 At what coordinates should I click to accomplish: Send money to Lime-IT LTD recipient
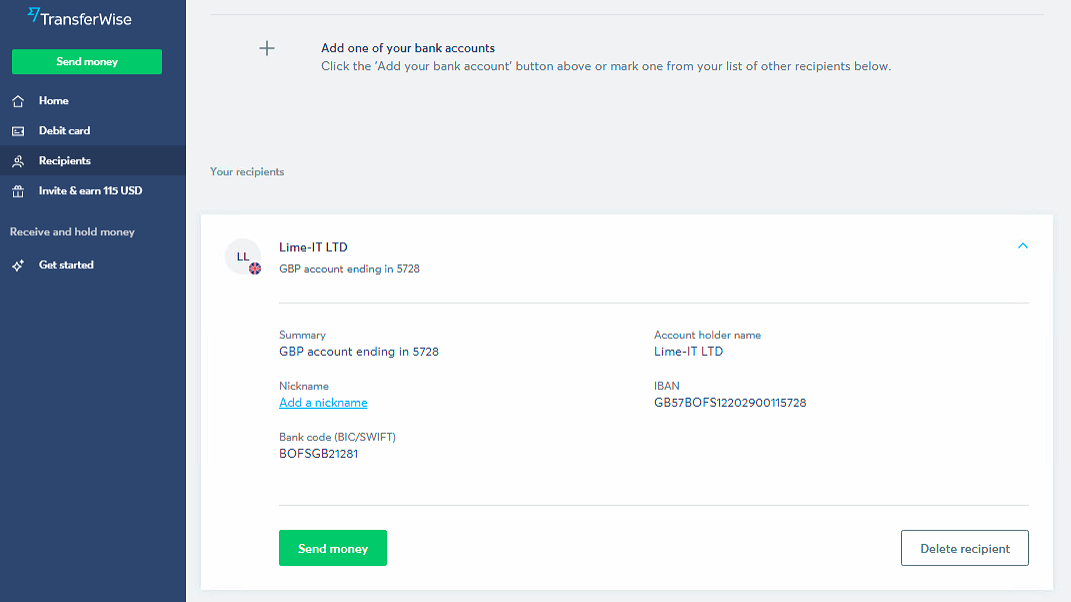click(x=333, y=548)
